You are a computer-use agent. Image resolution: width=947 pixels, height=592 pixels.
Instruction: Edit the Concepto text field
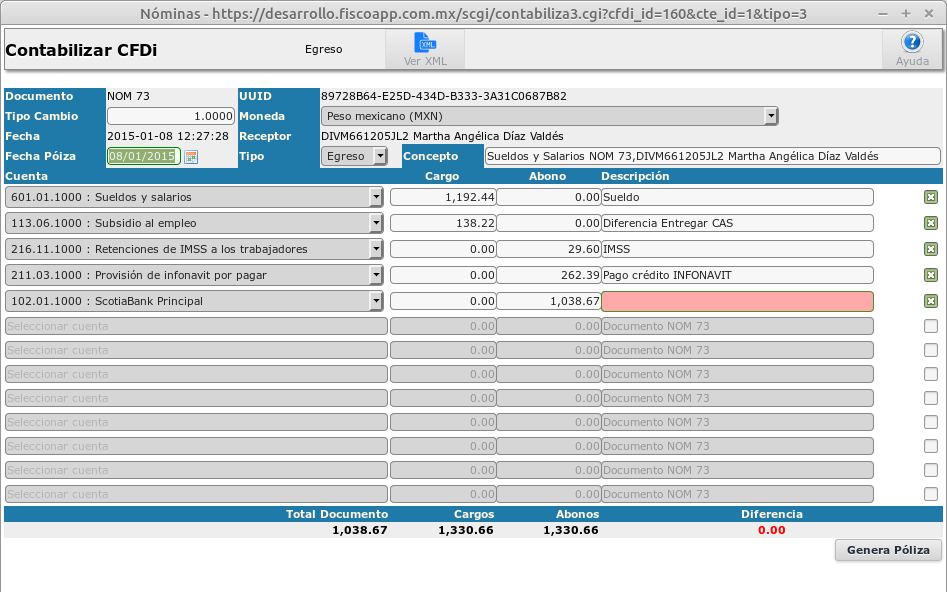[712, 156]
